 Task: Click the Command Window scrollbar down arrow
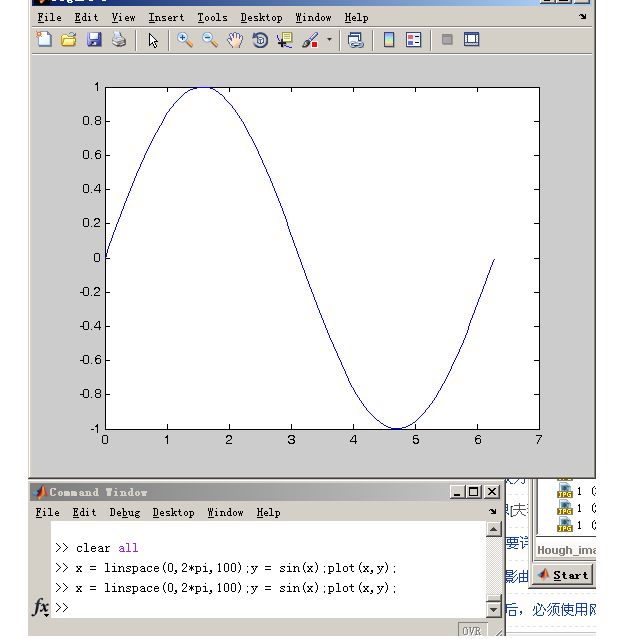pyautogui.click(x=493, y=609)
